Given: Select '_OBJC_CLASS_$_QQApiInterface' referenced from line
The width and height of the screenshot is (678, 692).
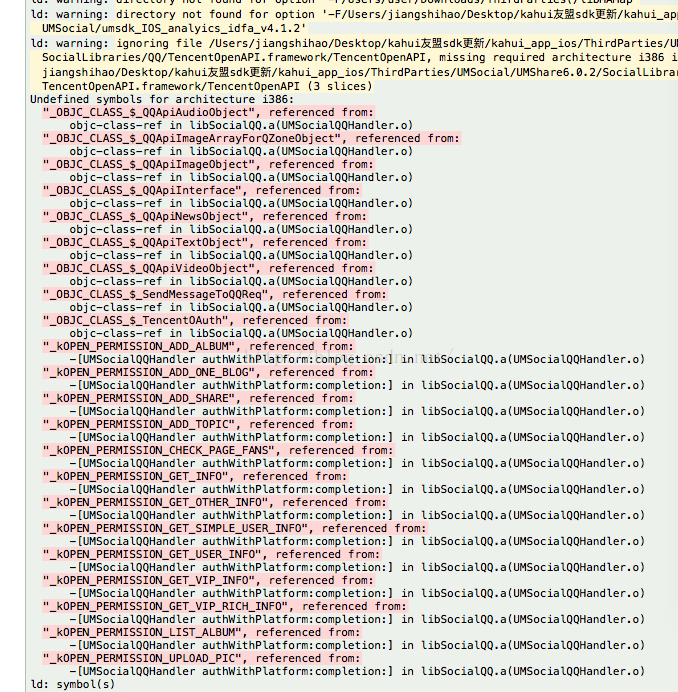Looking at the screenshot, I should click(202, 191).
